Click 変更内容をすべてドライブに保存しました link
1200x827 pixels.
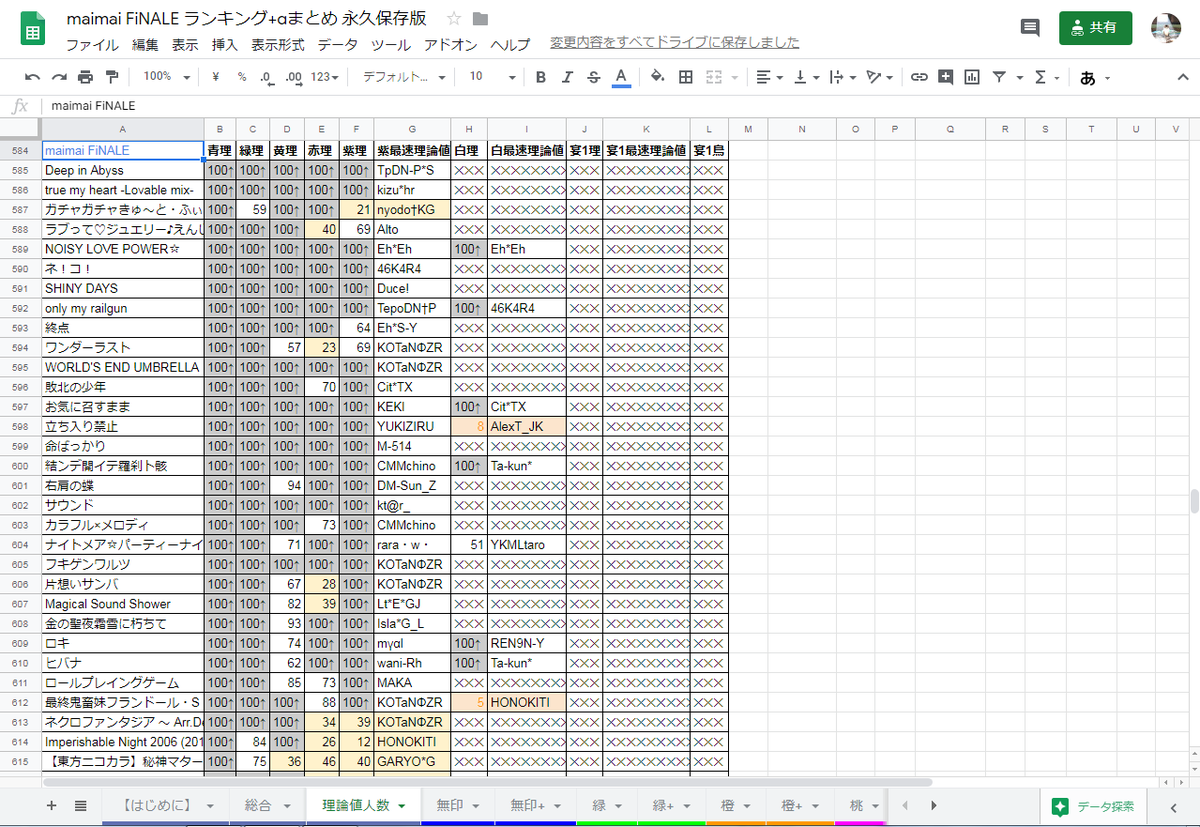675,42
